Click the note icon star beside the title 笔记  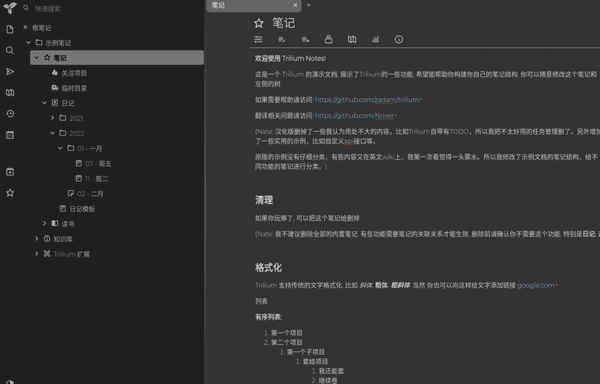[259, 23]
